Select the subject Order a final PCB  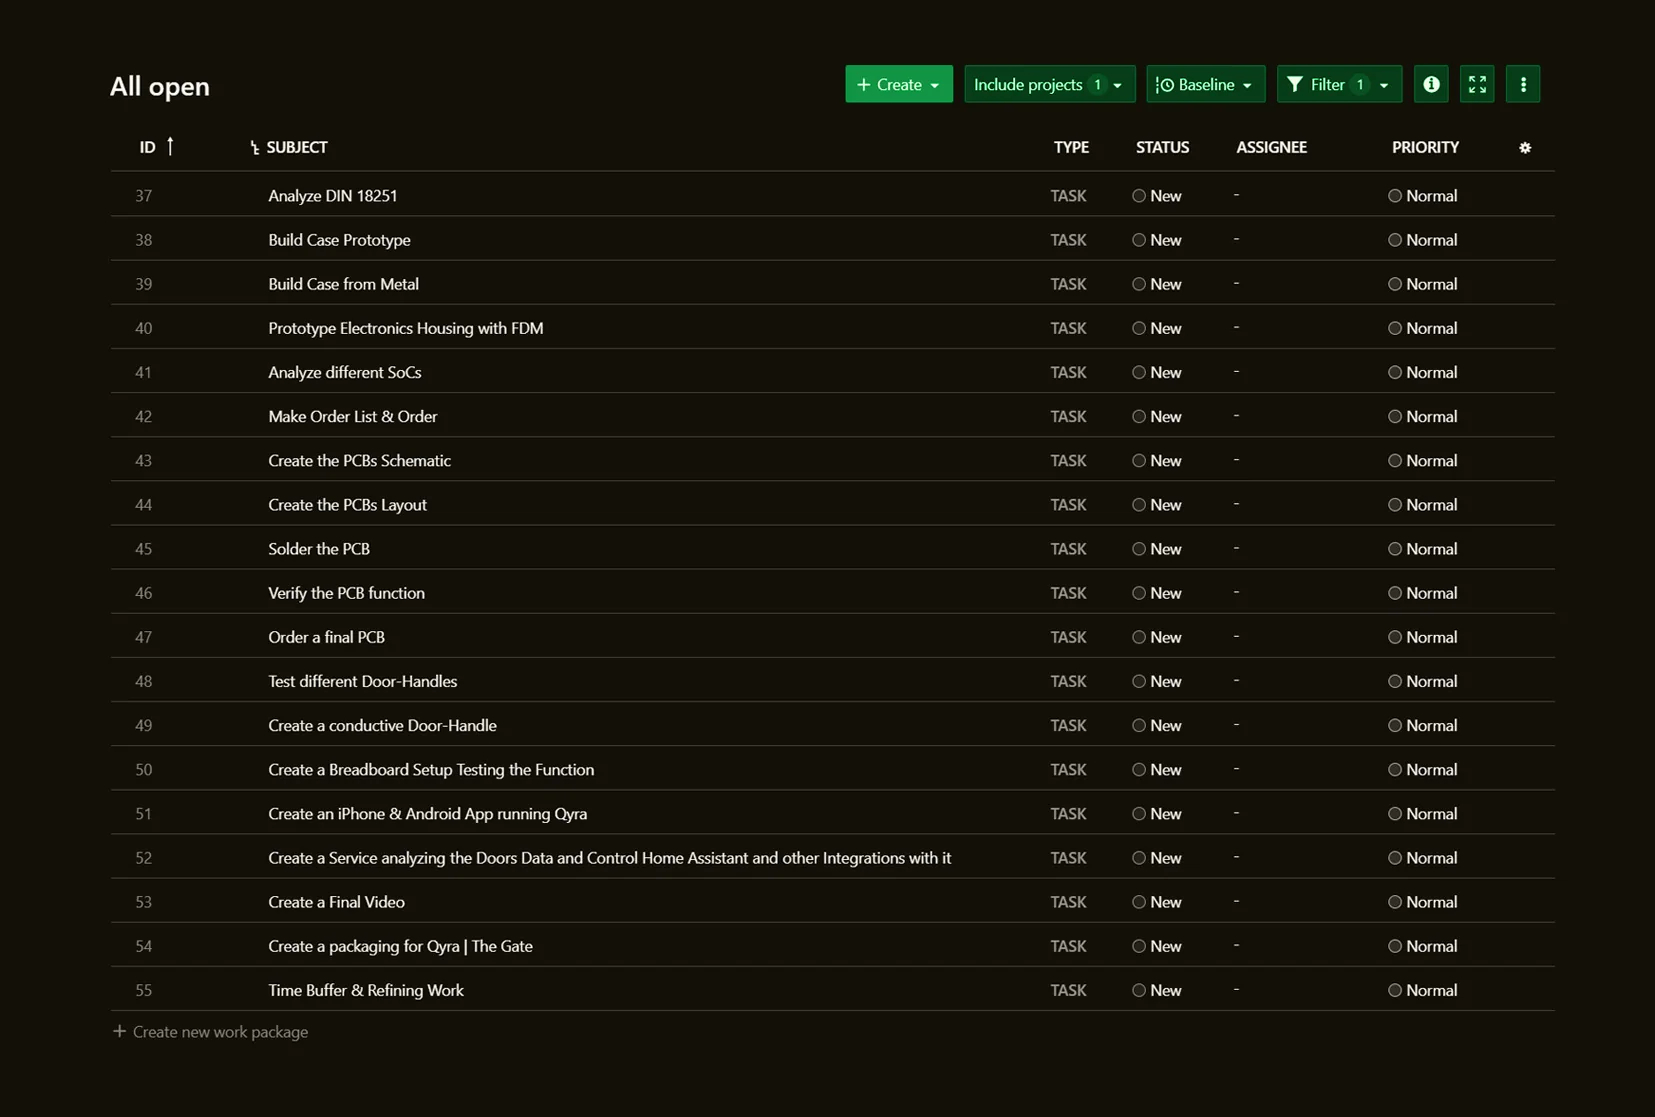pos(326,637)
